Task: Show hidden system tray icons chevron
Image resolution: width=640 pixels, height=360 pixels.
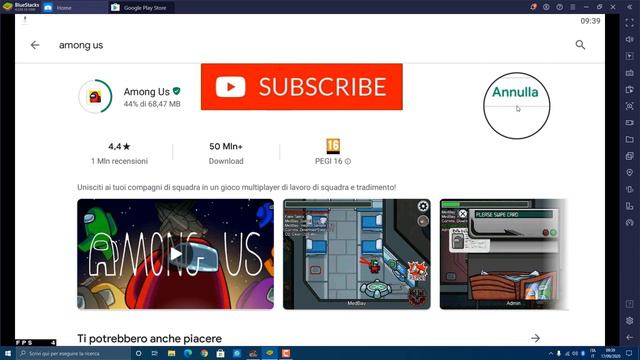Action: point(551,353)
